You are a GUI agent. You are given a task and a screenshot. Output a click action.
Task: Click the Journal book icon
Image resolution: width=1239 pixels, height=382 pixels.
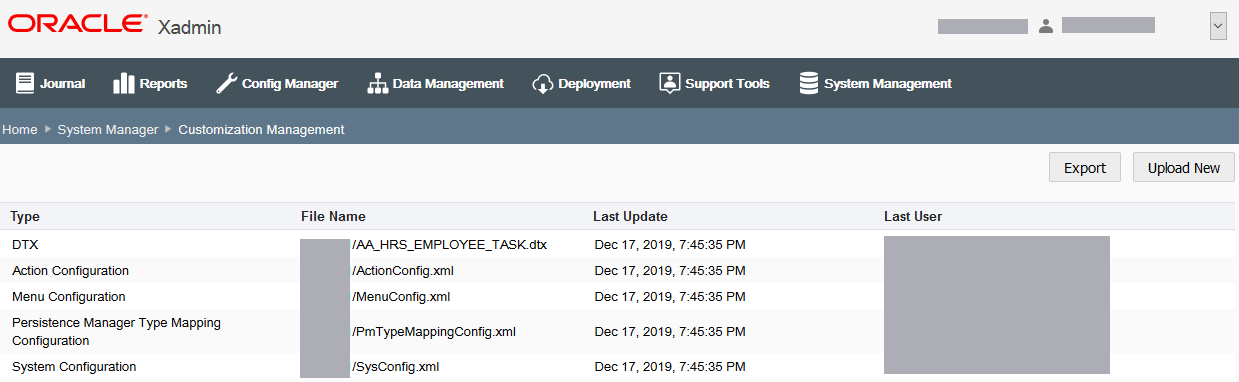click(x=25, y=83)
